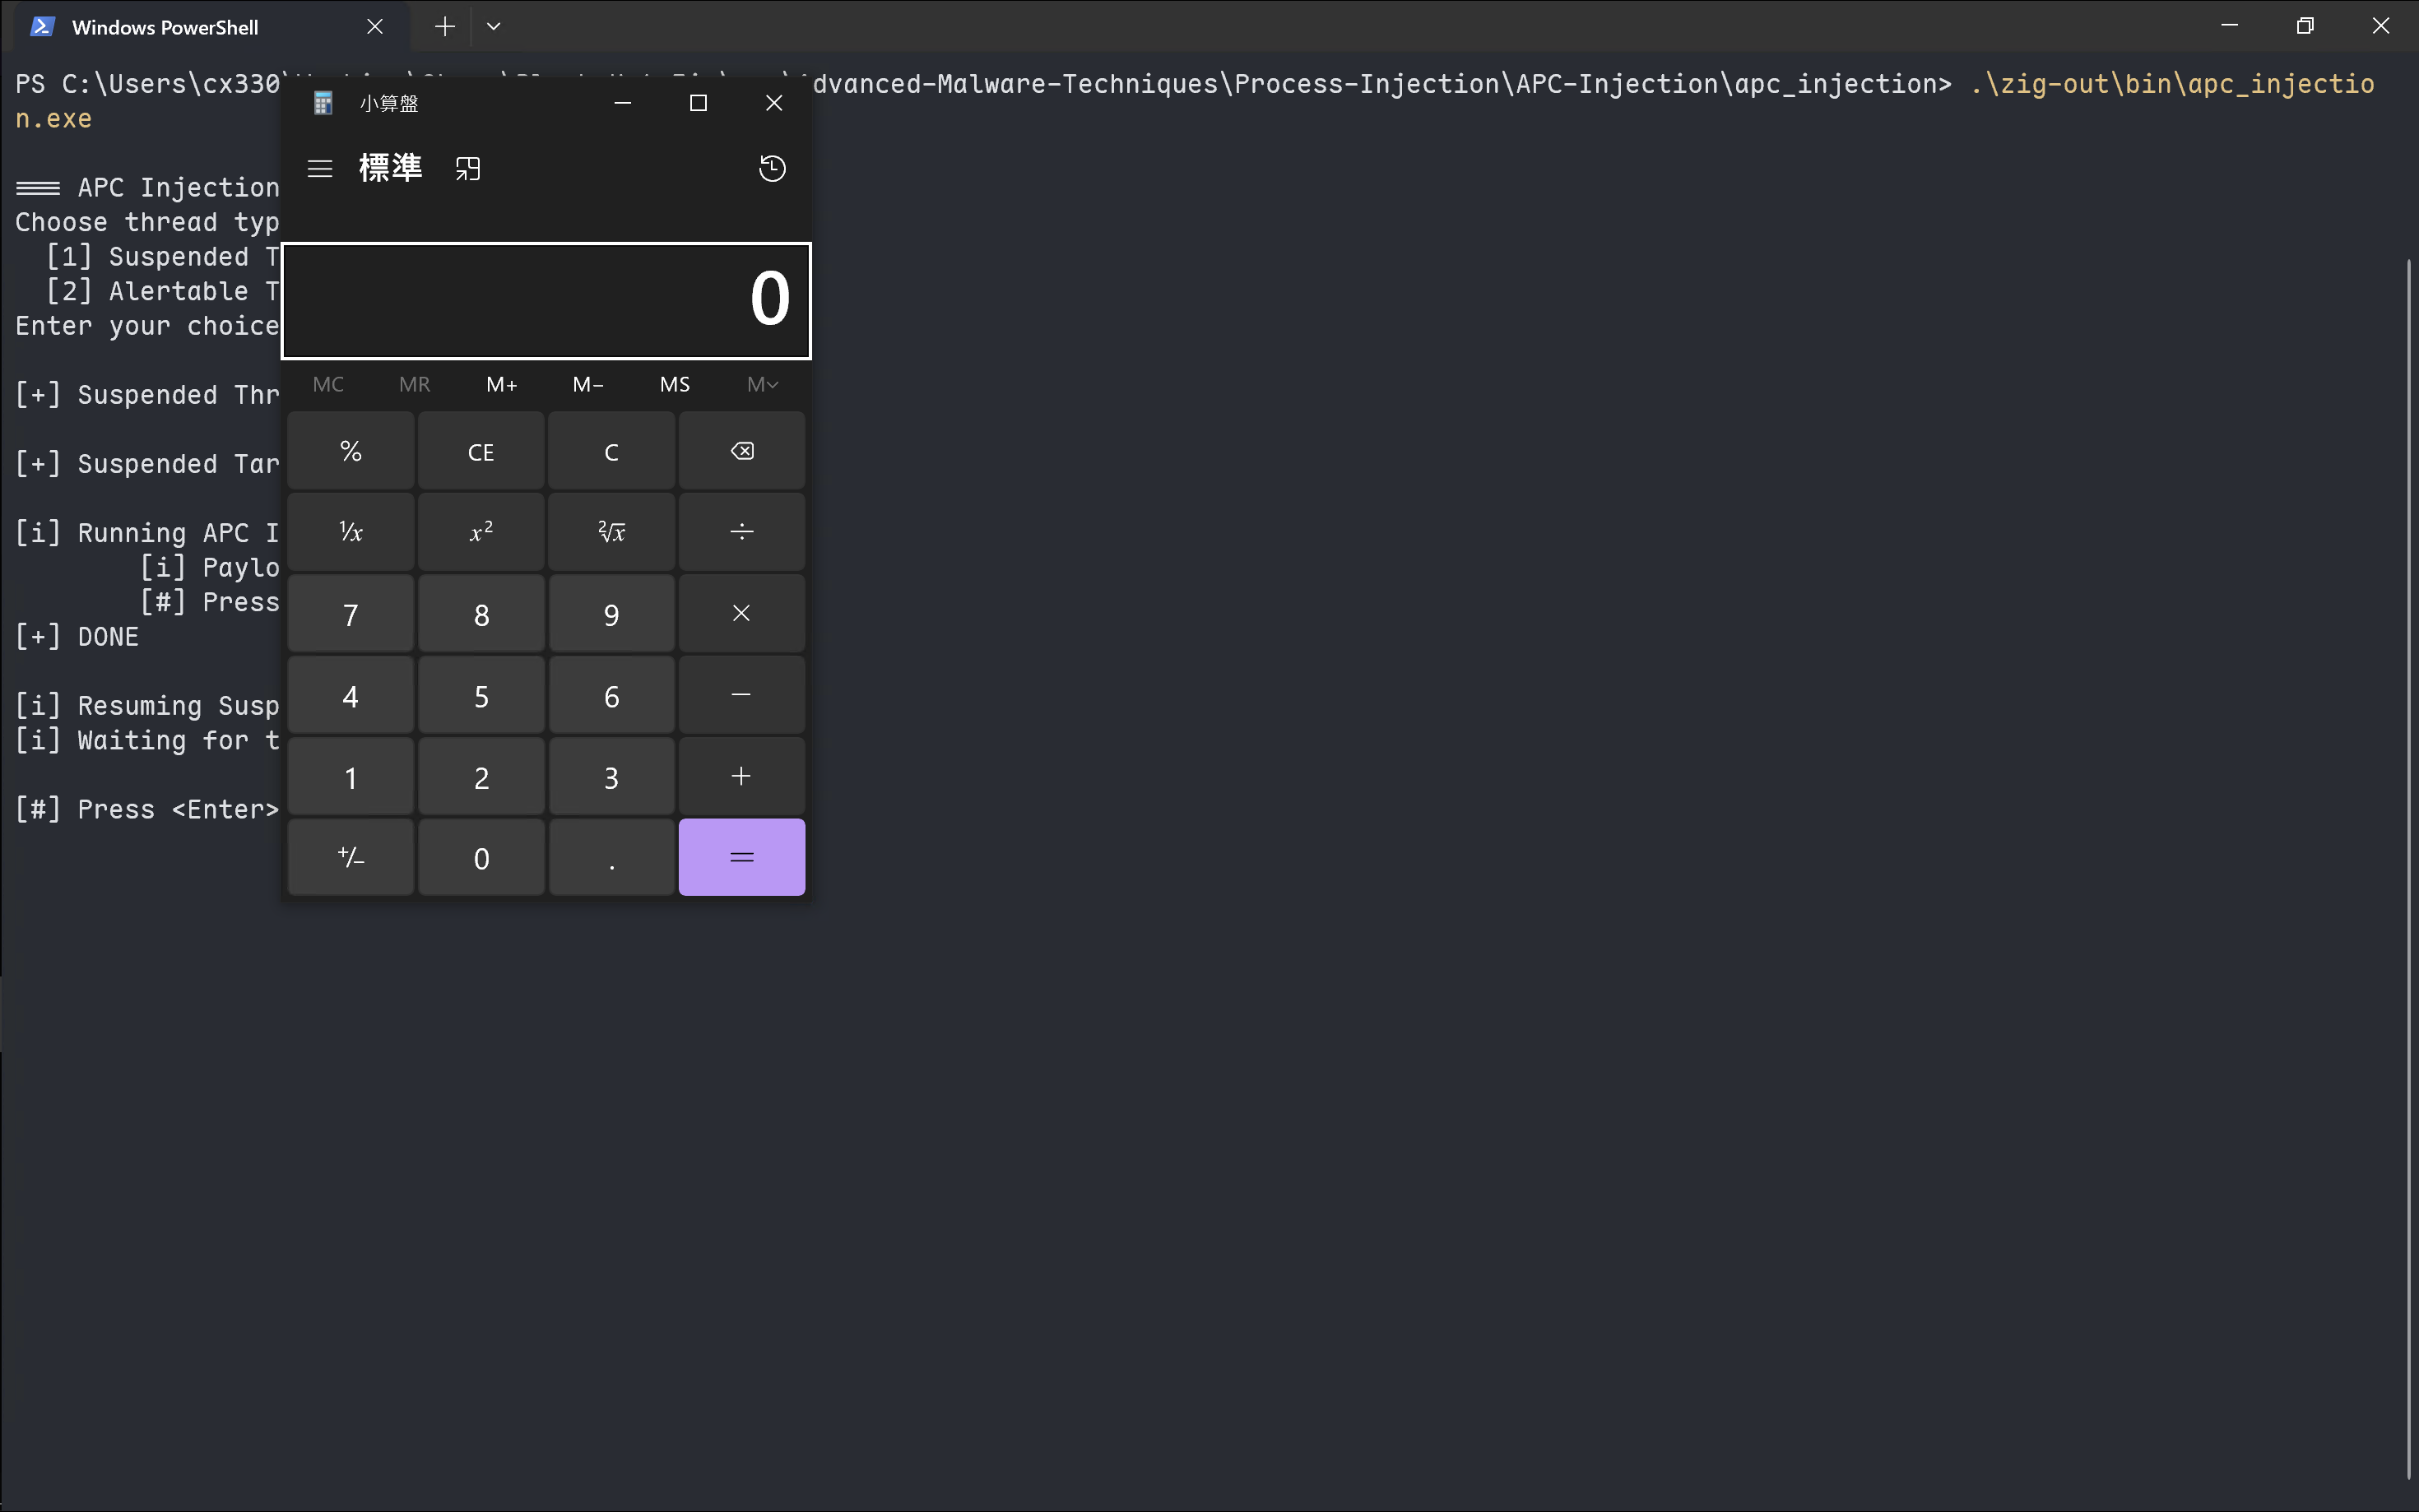Viewport: 2419px width, 1512px height.
Task: Click the backspace delete icon
Action: click(x=741, y=452)
